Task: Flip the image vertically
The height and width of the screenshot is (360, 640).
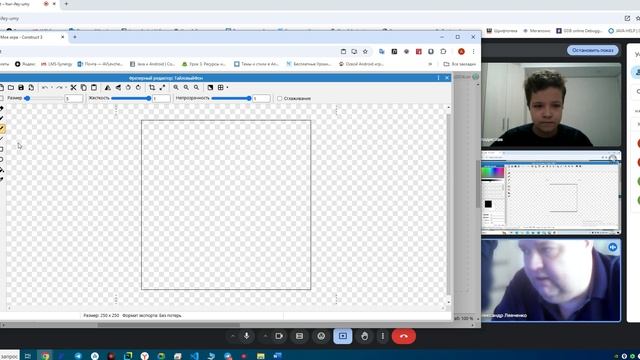Action: (x=118, y=87)
